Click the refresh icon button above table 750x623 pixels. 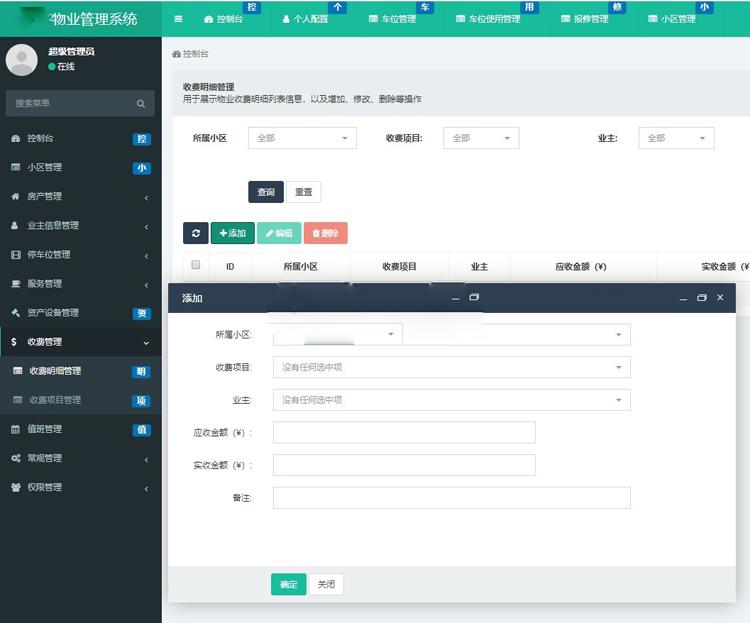point(195,233)
